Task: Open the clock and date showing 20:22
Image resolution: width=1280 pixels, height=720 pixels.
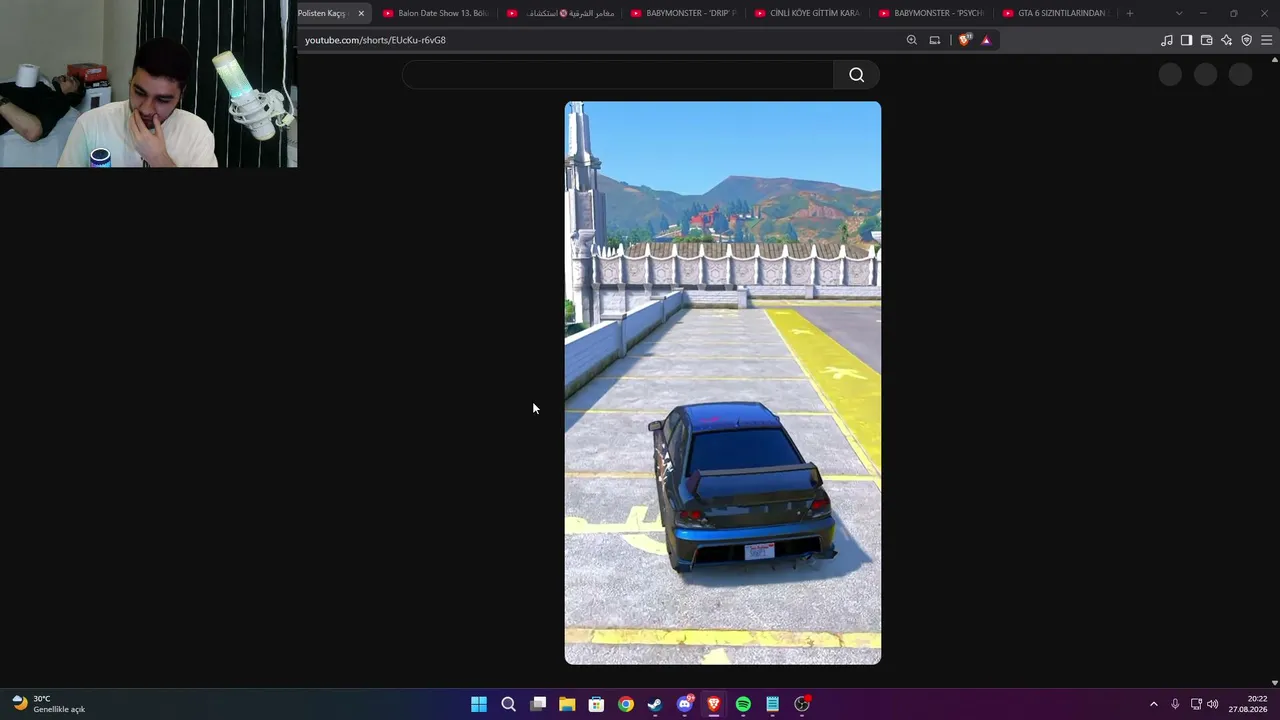Action: [1248, 704]
